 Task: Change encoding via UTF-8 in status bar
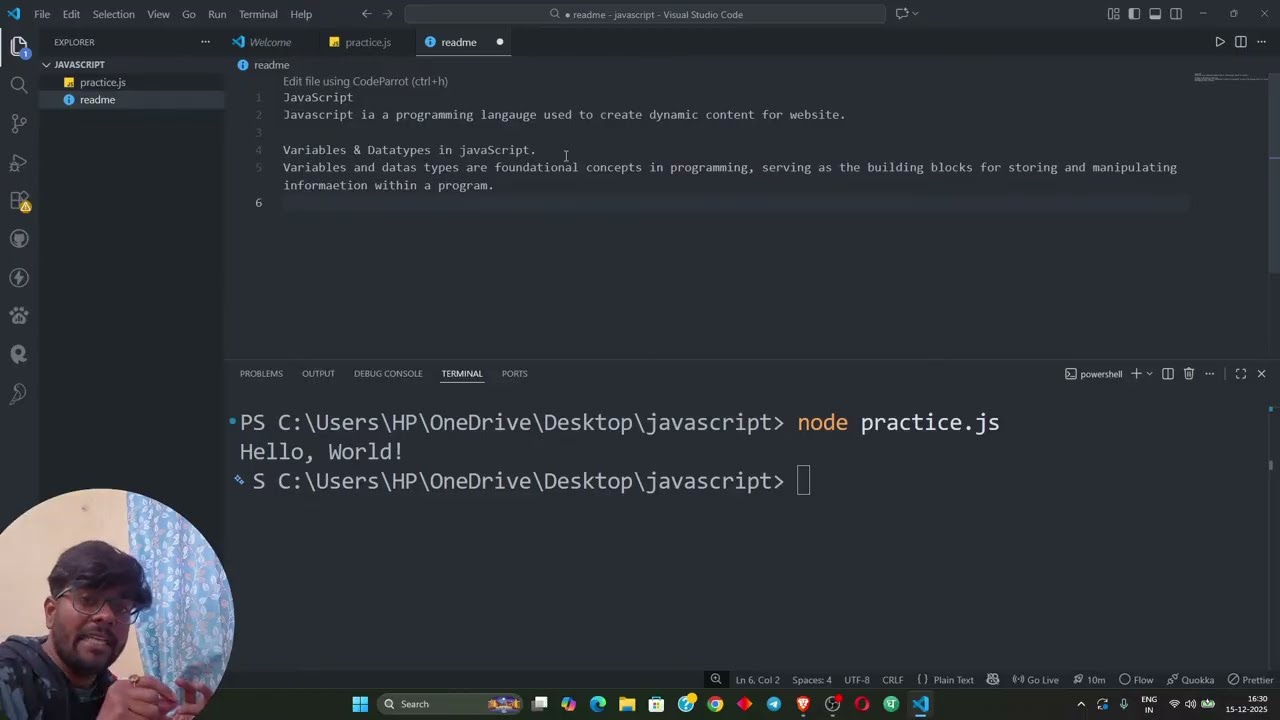point(857,680)
